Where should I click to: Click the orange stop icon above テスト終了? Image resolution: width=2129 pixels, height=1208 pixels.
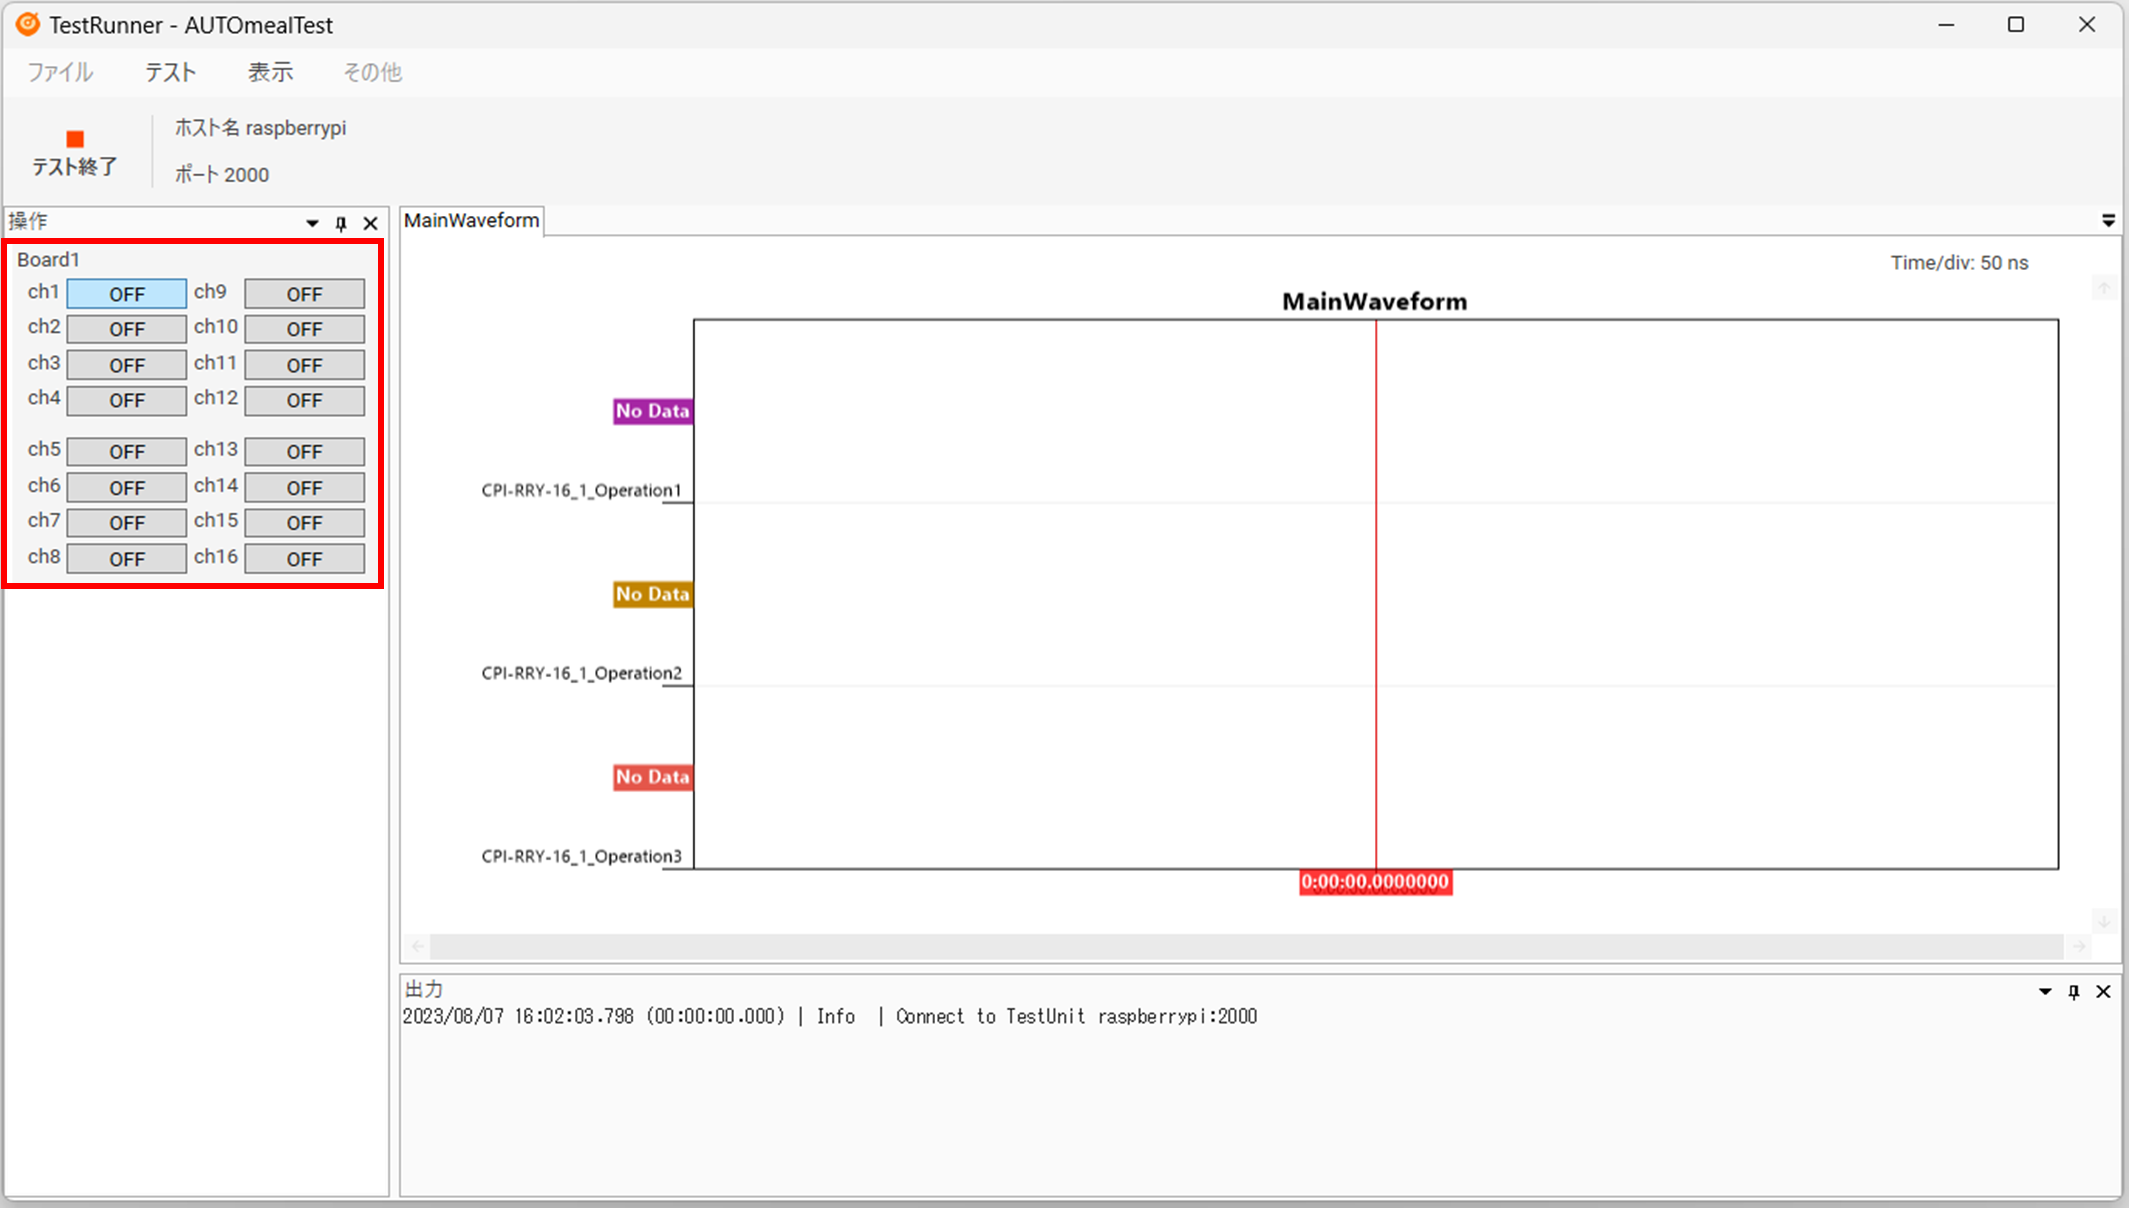[x=74, y=140]
